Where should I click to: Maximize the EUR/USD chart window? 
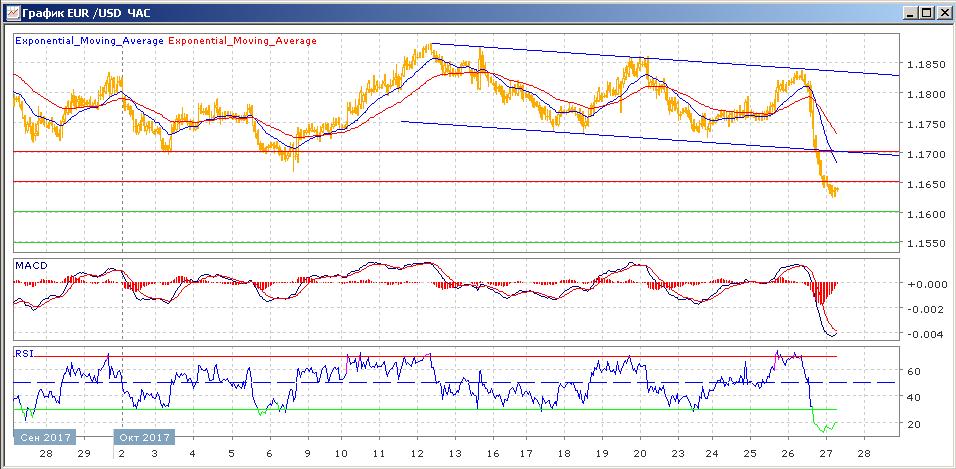coord(927,12)
